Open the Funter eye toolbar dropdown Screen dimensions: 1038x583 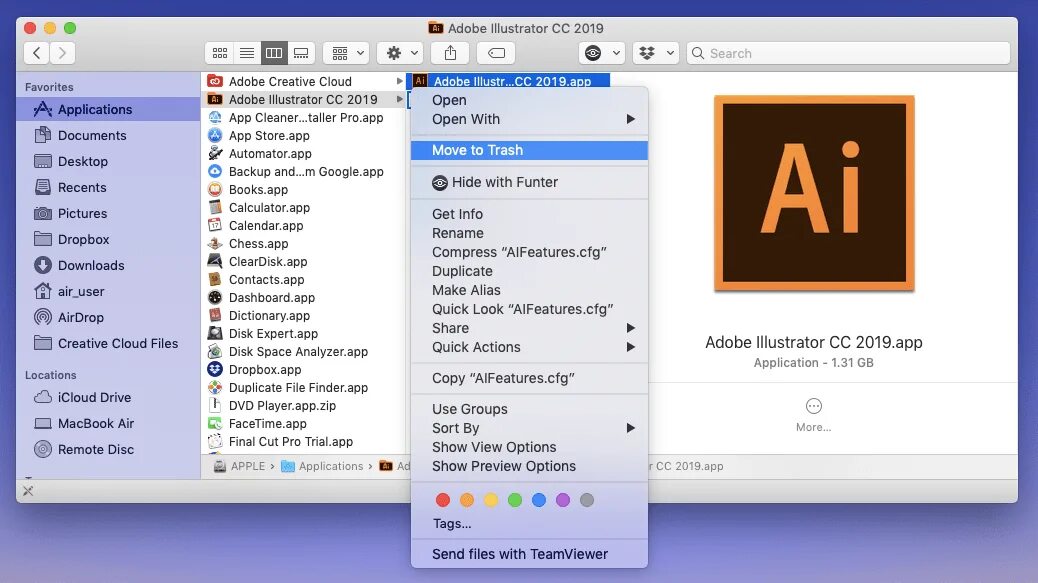601,53
